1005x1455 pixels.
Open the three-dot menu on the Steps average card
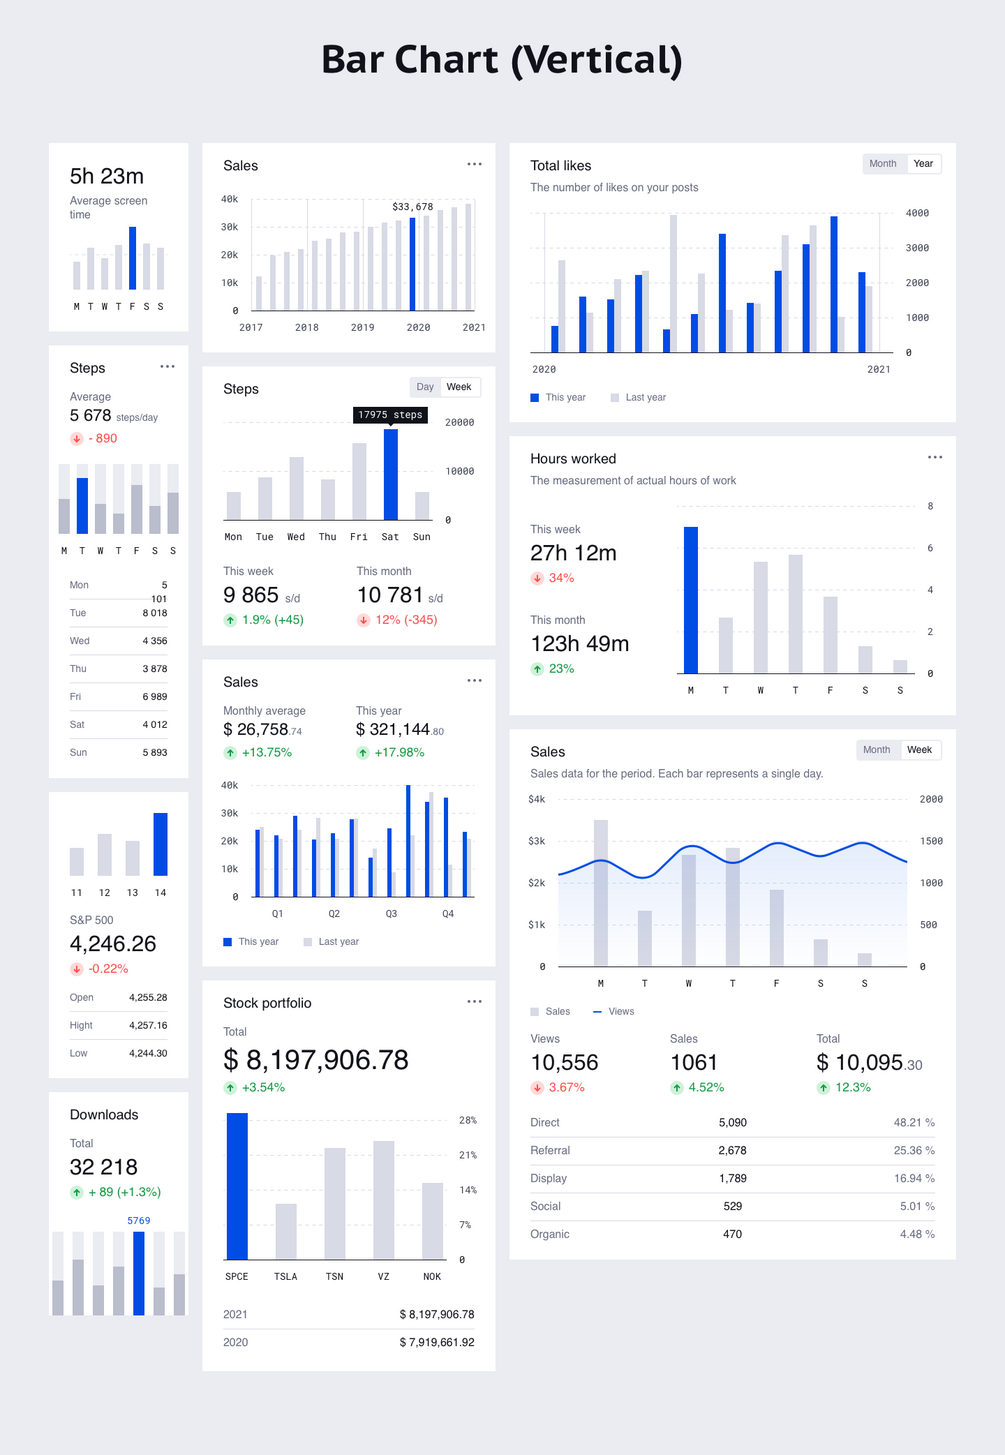click(x=167, y=367)
